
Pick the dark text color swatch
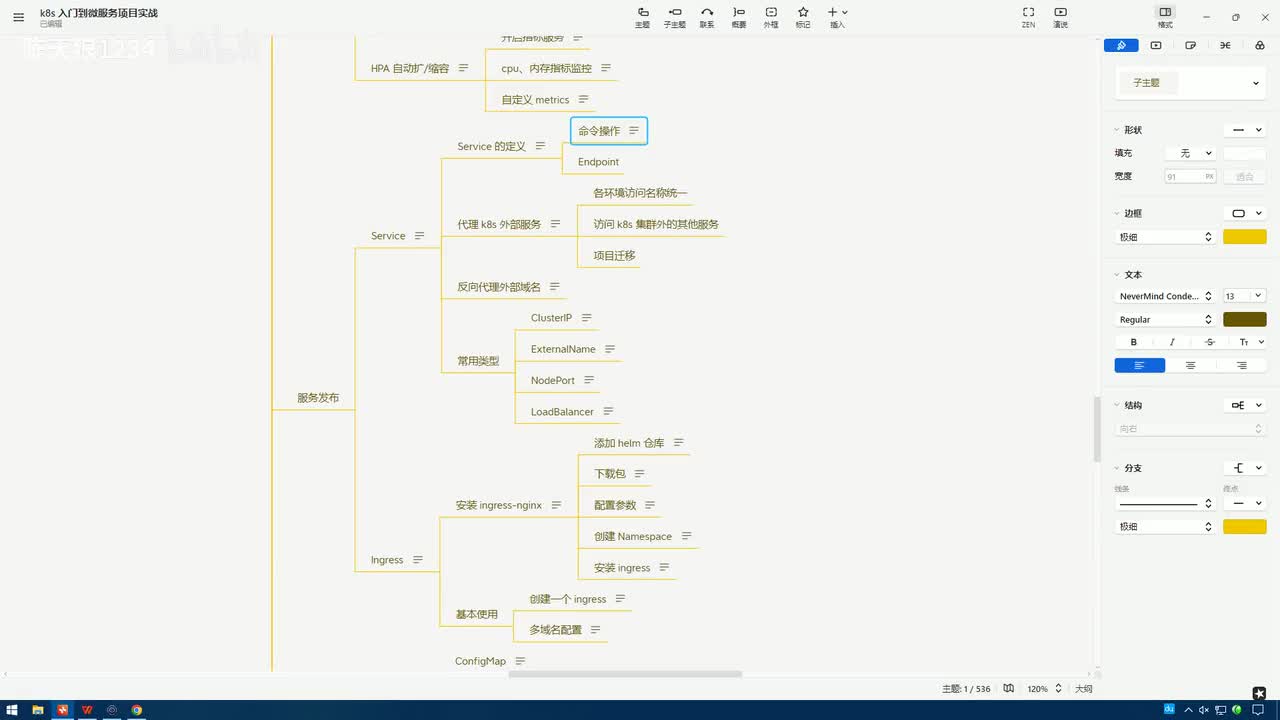click(x=1245, y=319)
